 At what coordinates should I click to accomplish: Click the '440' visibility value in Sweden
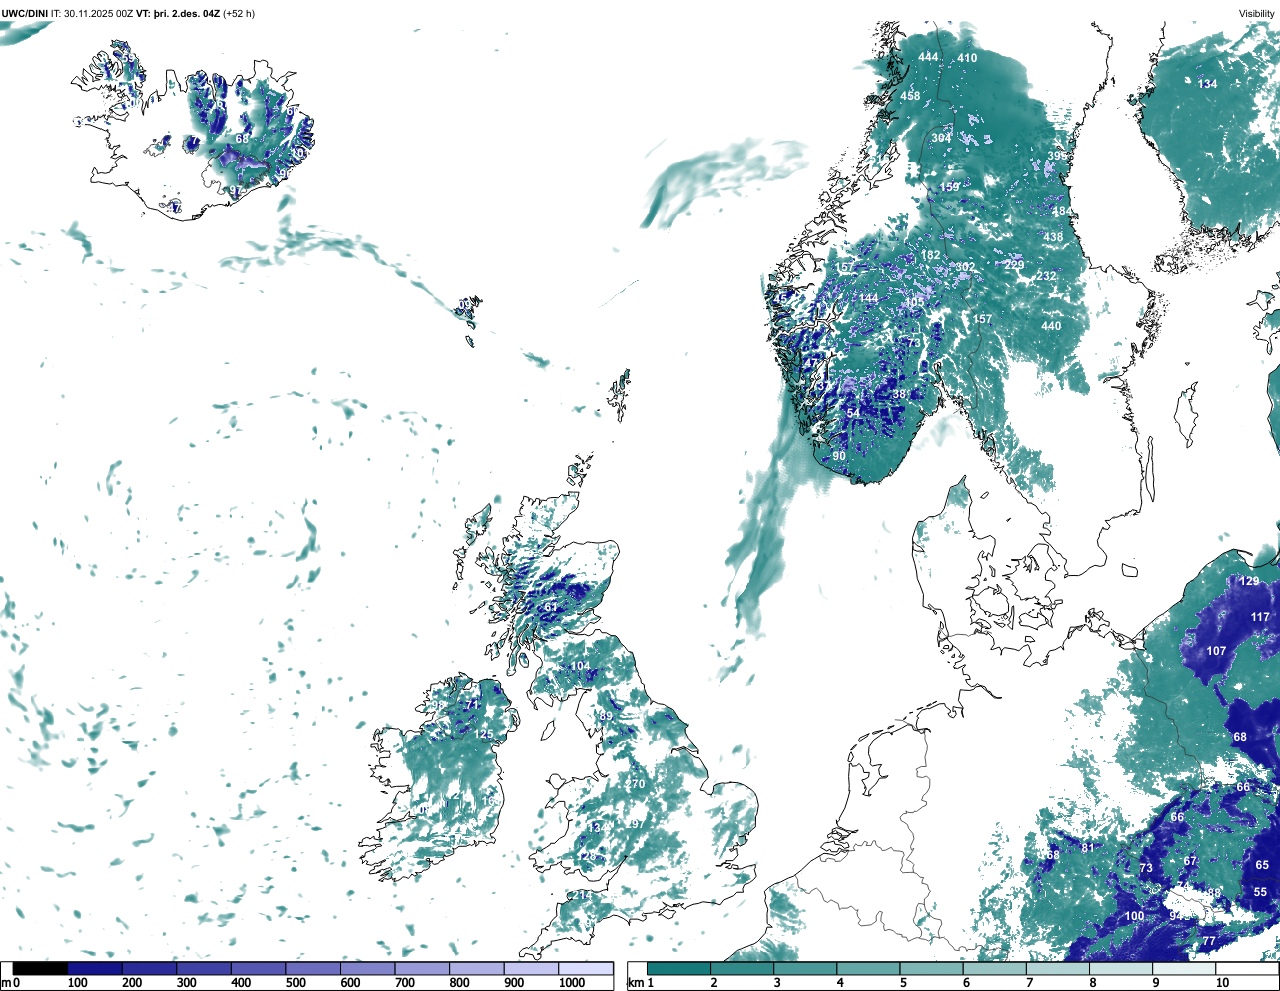pos(1050,326)
